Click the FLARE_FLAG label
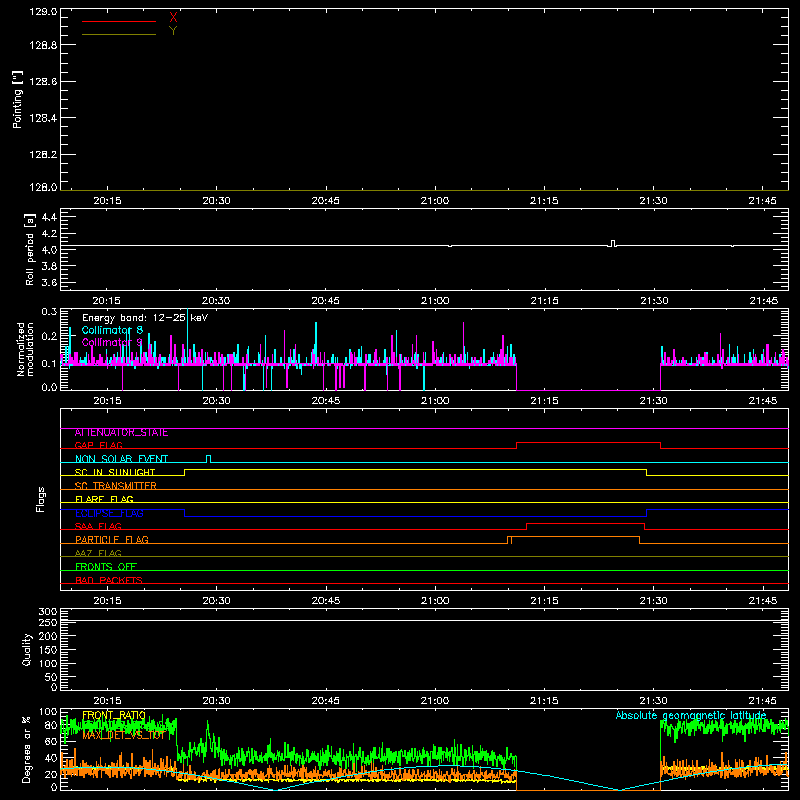Viewport: 800px width, 800px height. pos(104,499)
